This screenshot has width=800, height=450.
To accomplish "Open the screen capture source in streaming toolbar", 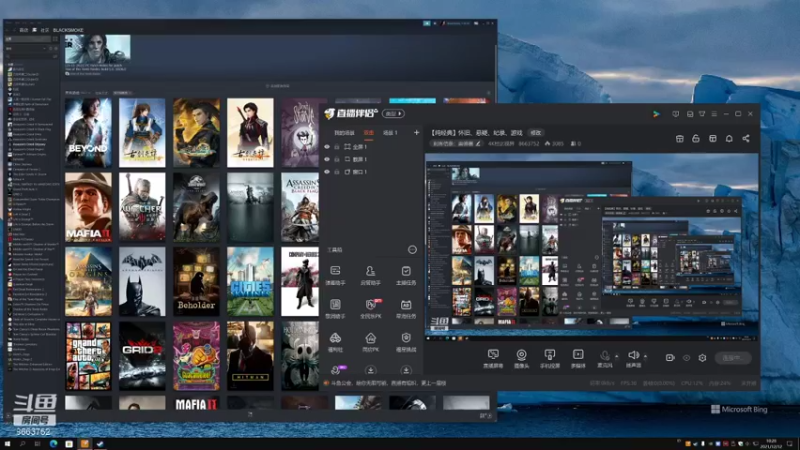I will coord(493,358).
